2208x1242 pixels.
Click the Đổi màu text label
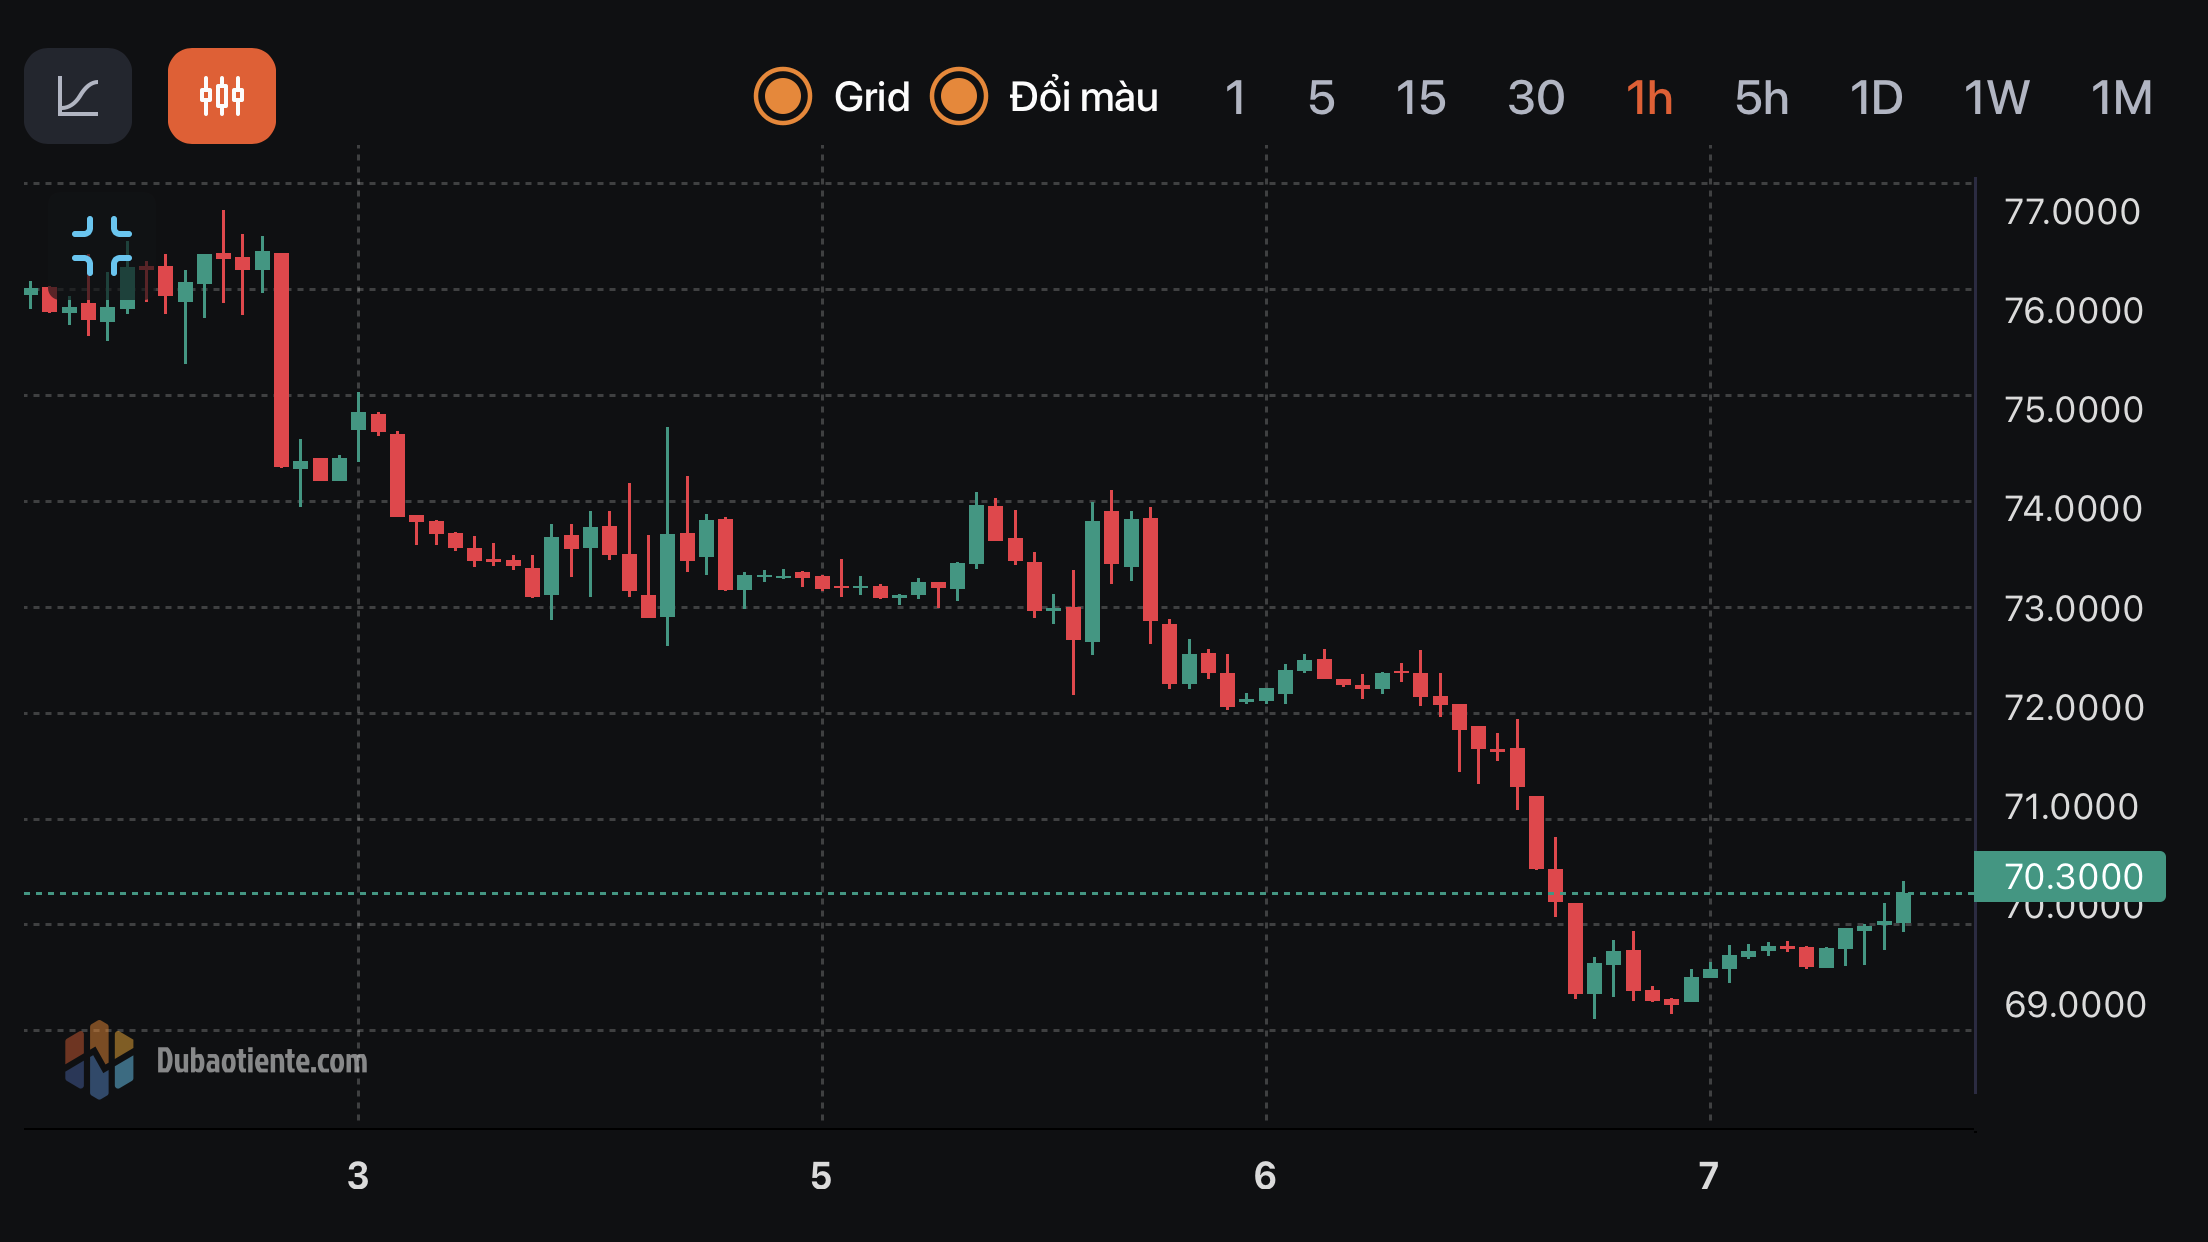(x=1084, y=97)
